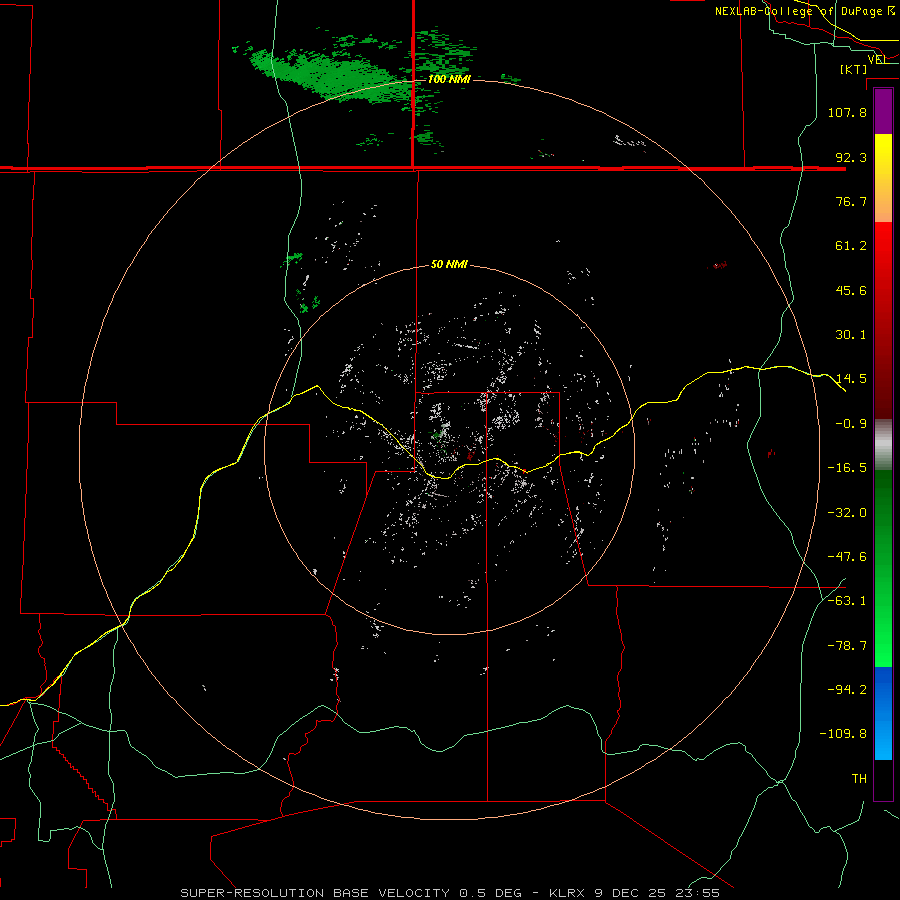This screenshot has width=900, height=900.
Task: Click the red segment of the velocity color bar
Action: [x=883, y=320]
